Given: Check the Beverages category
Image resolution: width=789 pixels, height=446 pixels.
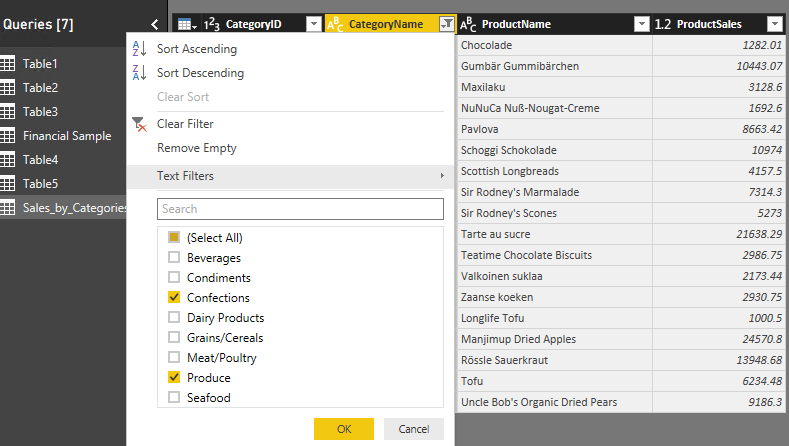Looking at the screenshot, I should coord(174,257).
